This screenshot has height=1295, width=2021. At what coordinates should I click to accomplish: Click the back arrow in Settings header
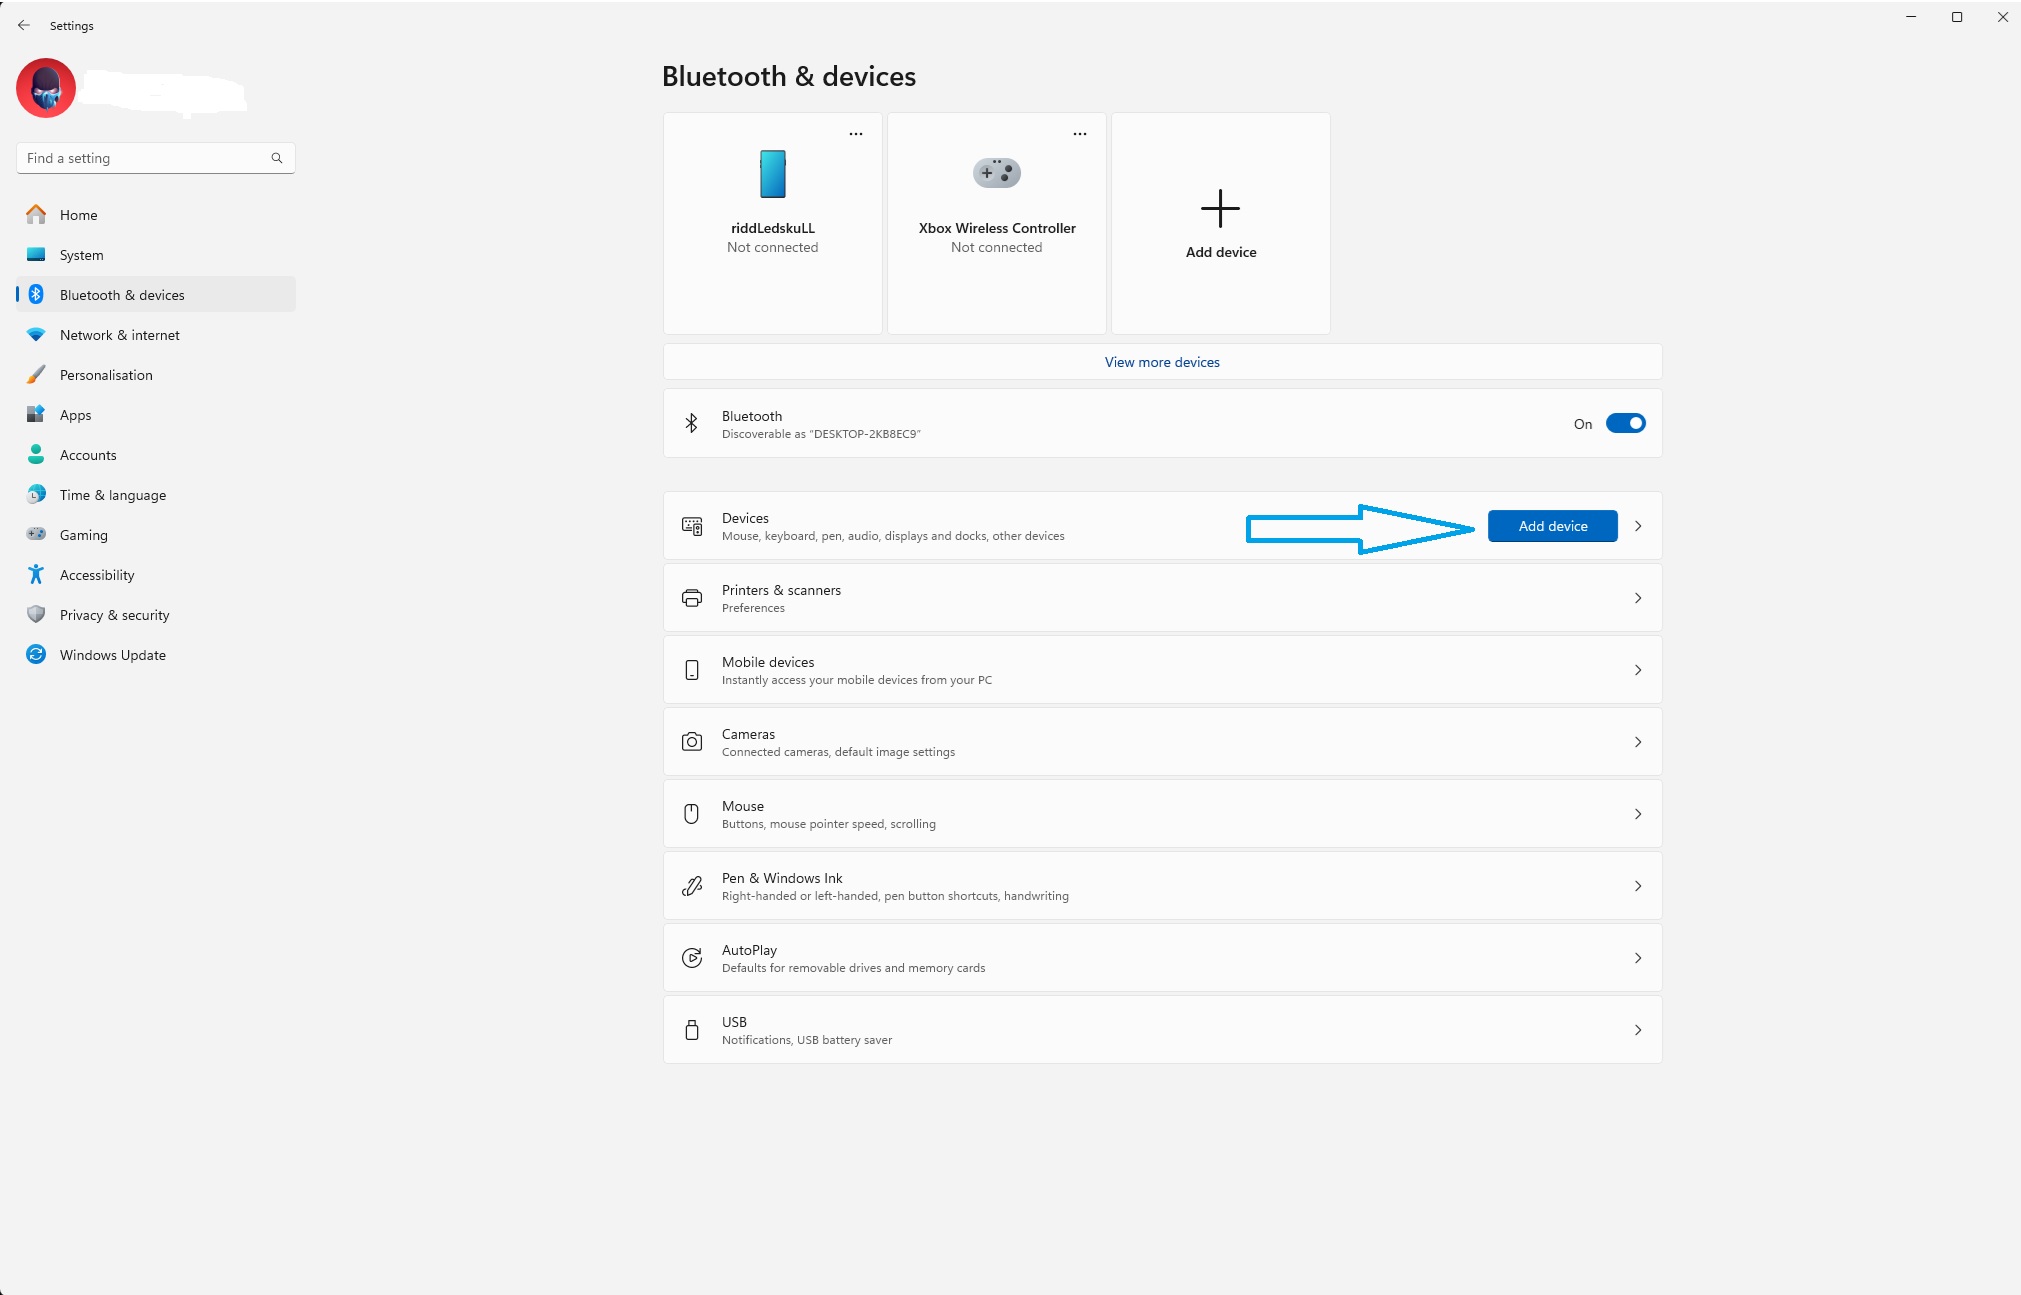[x=24, y=26]
